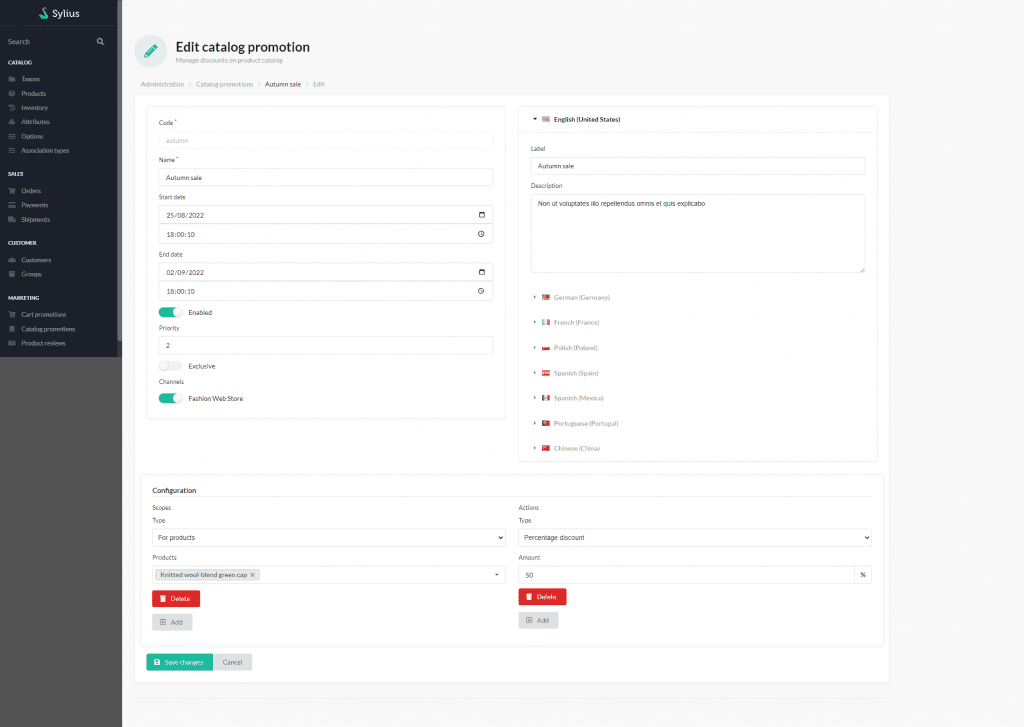Click the Customers users icon
This screenshot has height=727, width=1024.
point(12,260)
